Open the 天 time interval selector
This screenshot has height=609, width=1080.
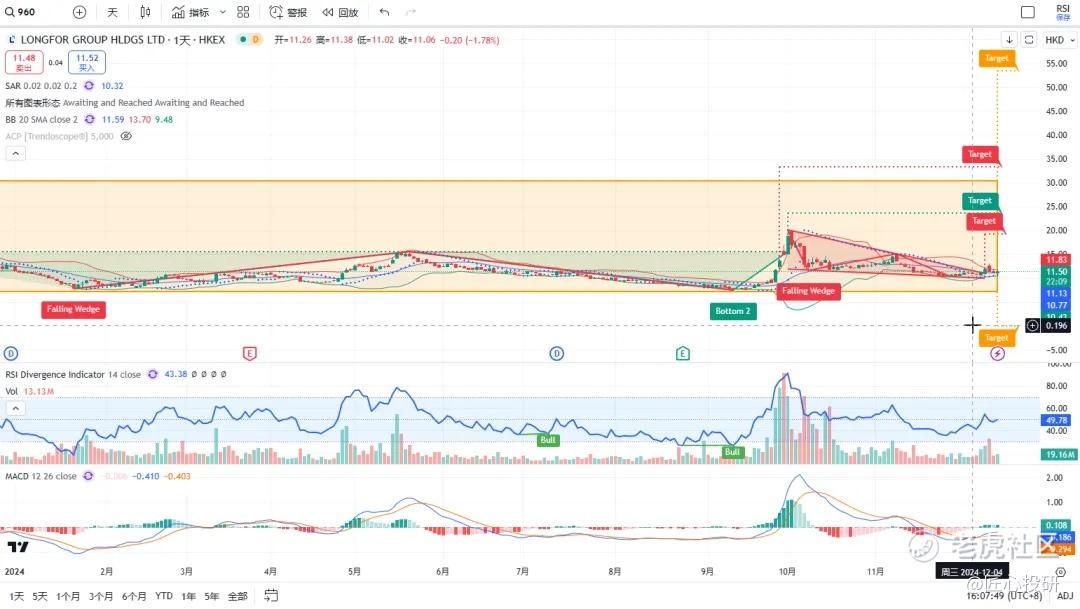pyautogui.click(x=112, y=12)
